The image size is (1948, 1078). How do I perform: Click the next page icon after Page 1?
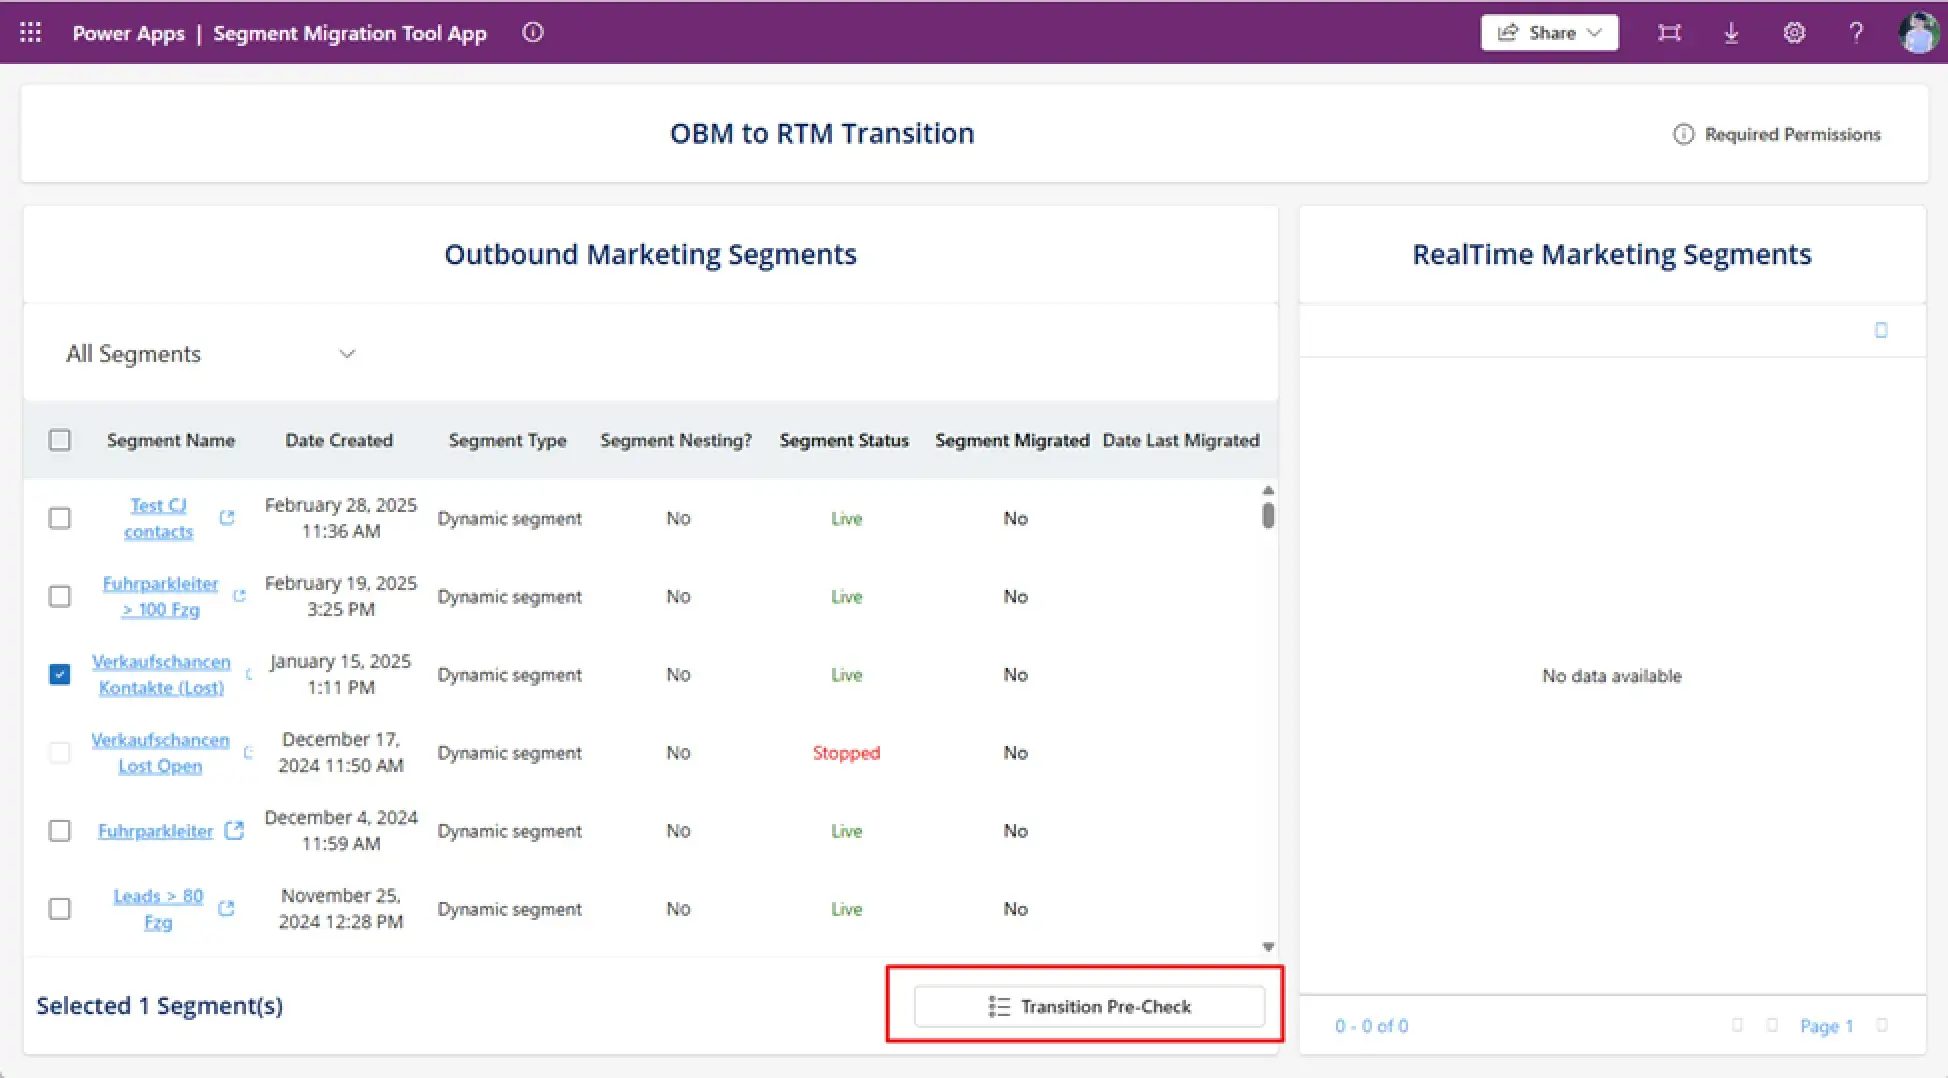1882,1025
